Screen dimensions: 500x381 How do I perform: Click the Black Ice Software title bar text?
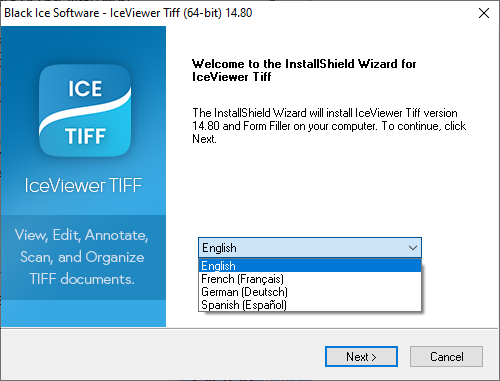[52, 13]
